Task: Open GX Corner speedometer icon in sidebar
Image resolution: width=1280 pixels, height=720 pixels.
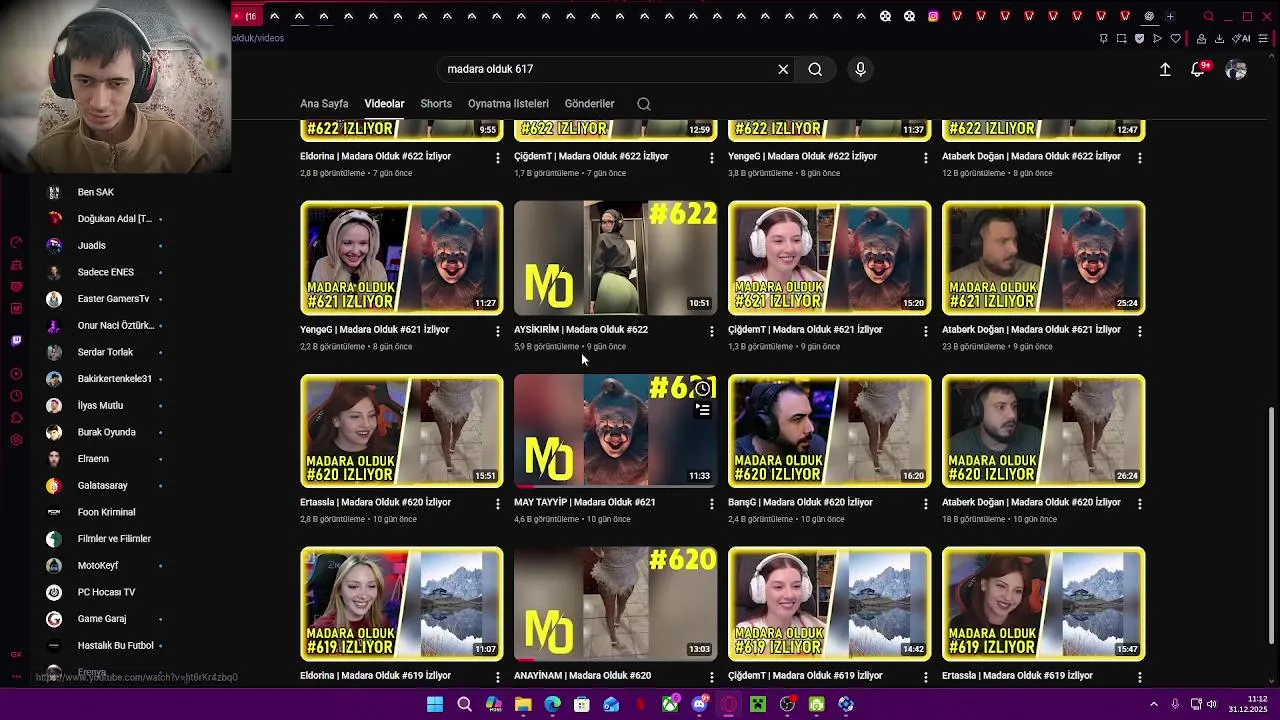Action: click(16, 243)
